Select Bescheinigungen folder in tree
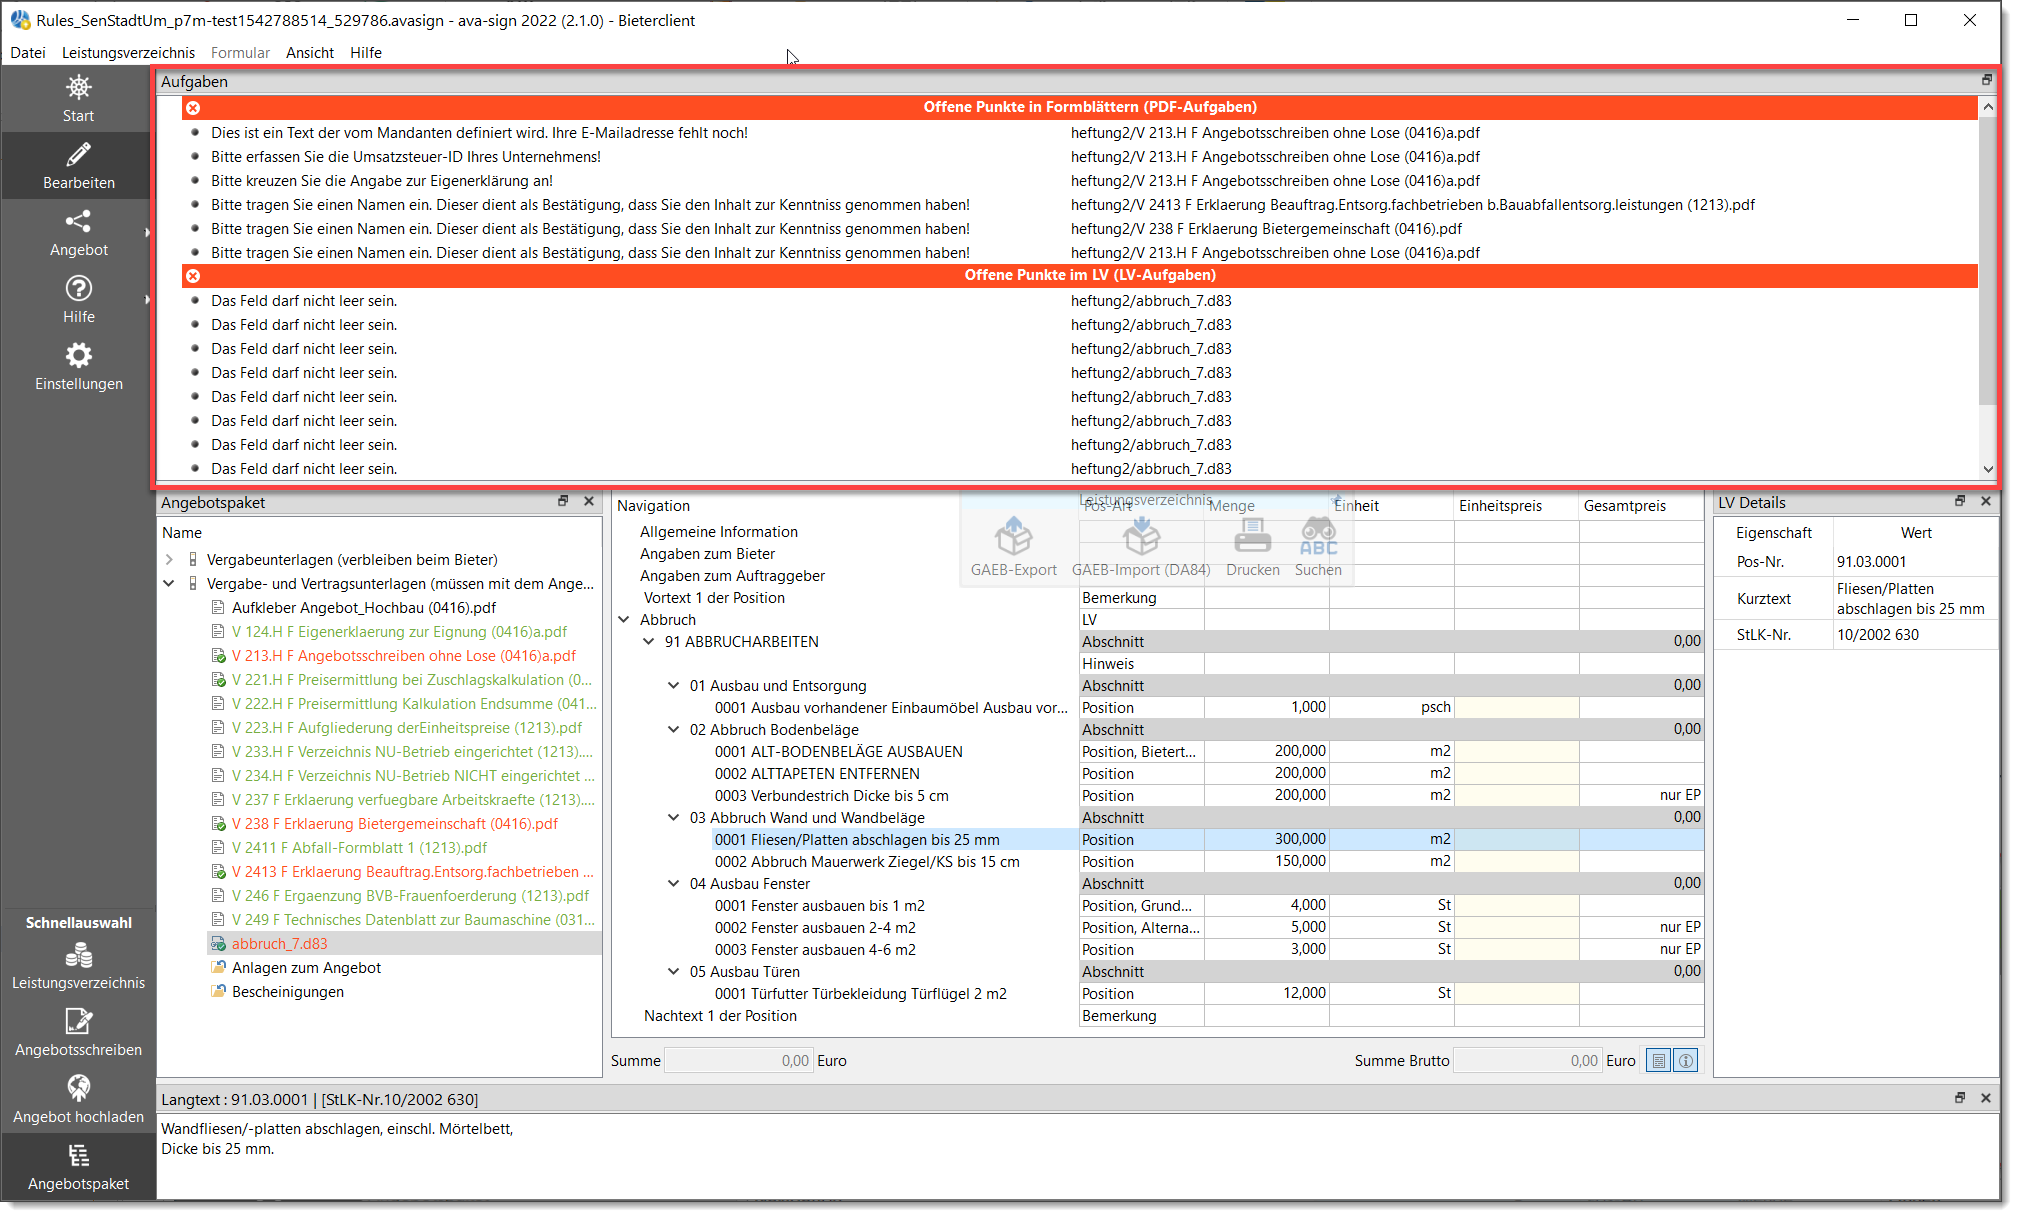This screenshot has height=1217, width=2017. point(287,992)
